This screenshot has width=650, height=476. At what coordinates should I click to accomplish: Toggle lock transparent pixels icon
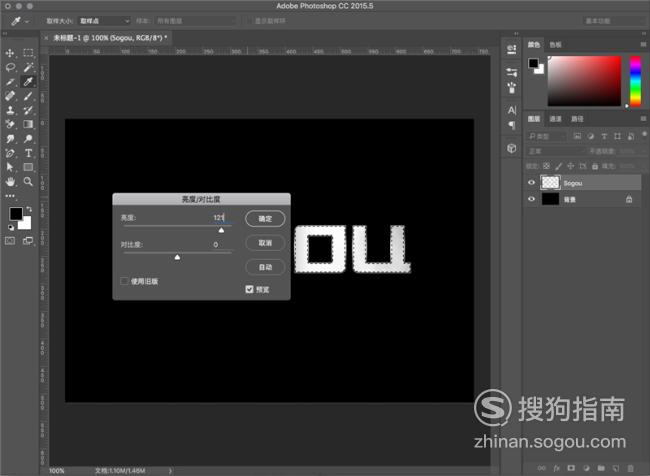click(547, 166)
